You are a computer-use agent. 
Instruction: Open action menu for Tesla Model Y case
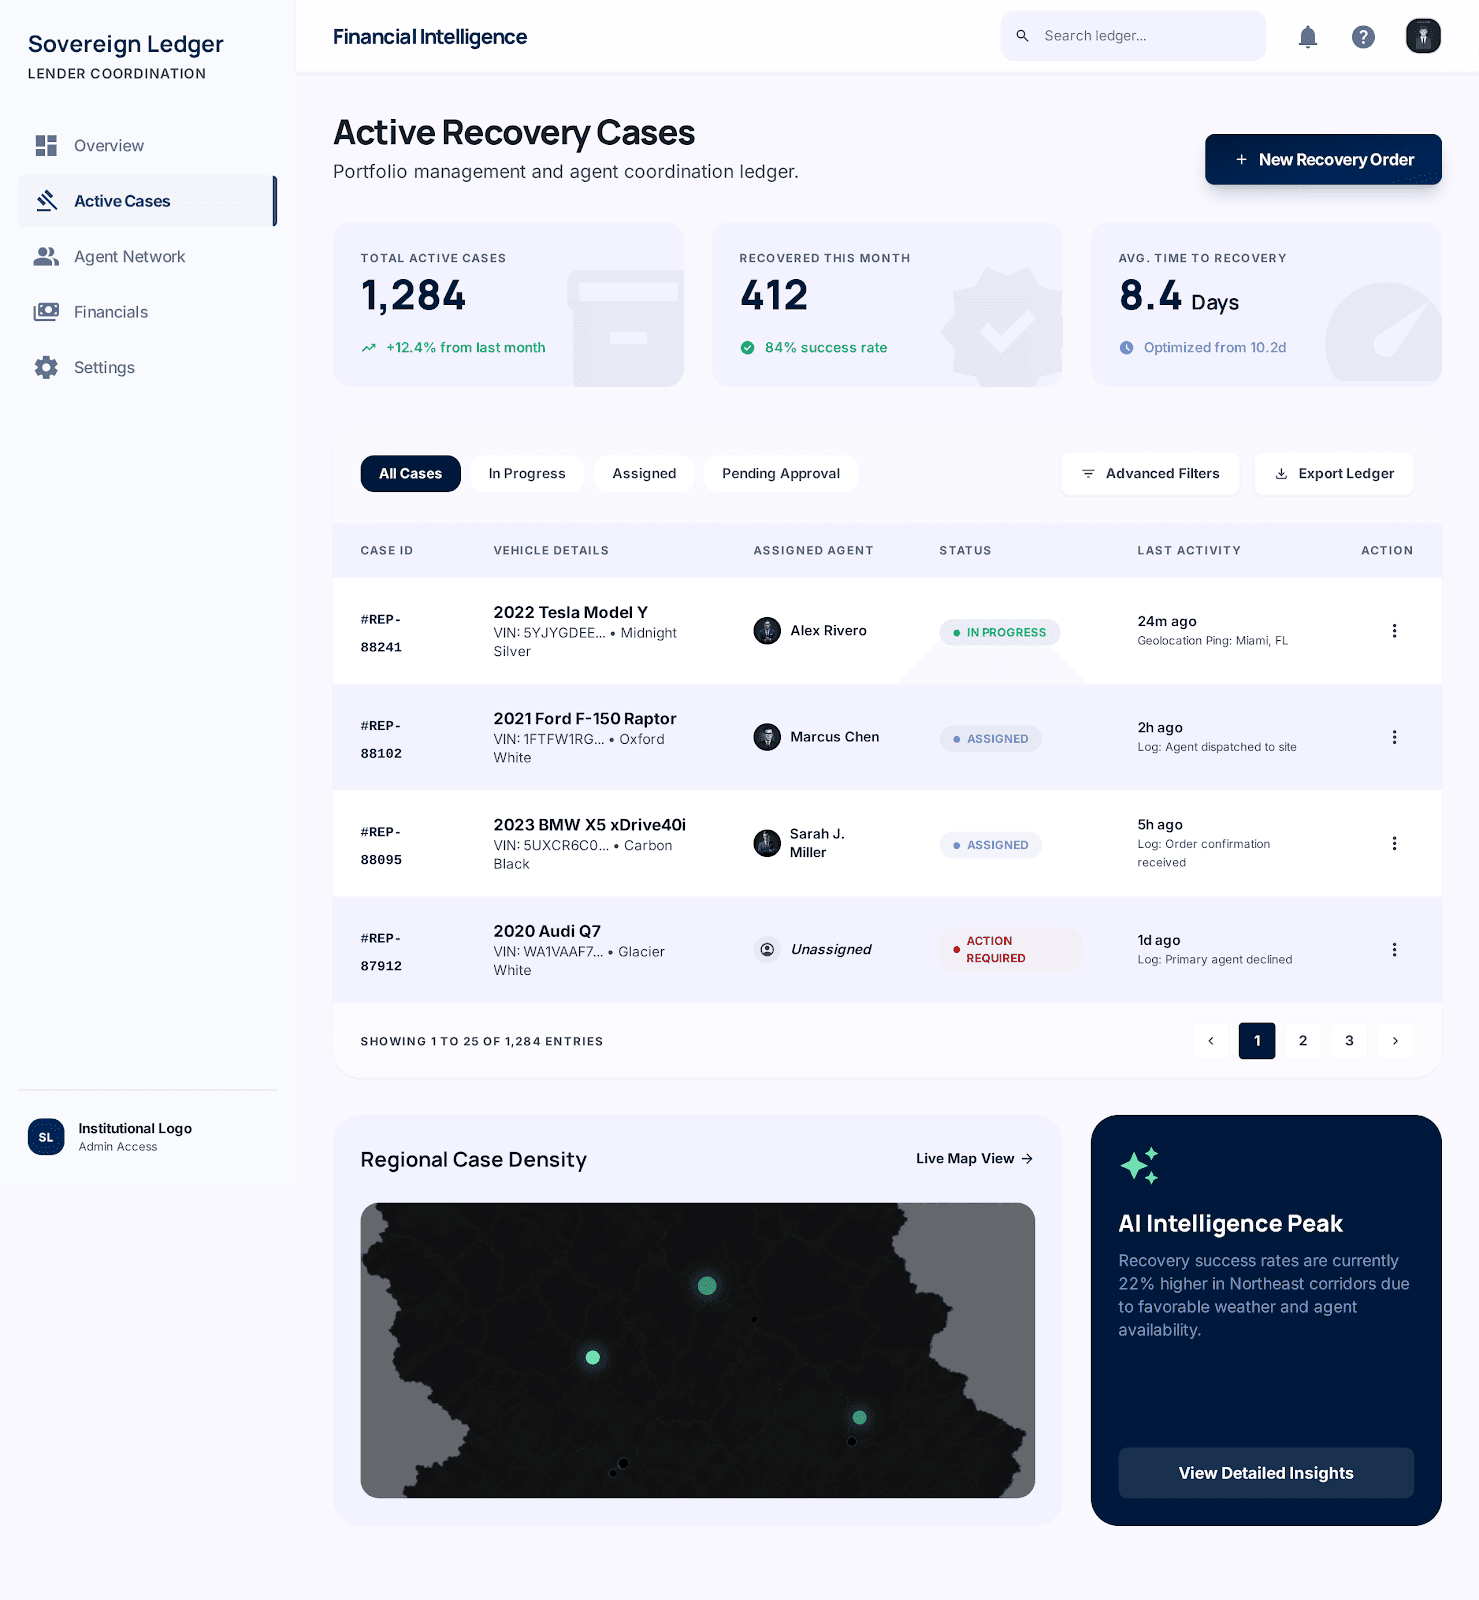pos(1394,631)
